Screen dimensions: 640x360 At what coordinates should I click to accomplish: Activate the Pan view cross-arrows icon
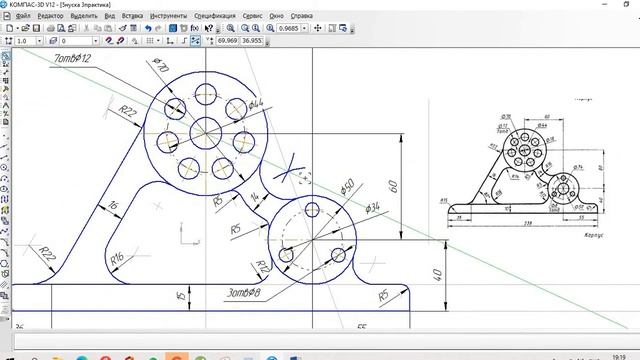click(318, 28)
